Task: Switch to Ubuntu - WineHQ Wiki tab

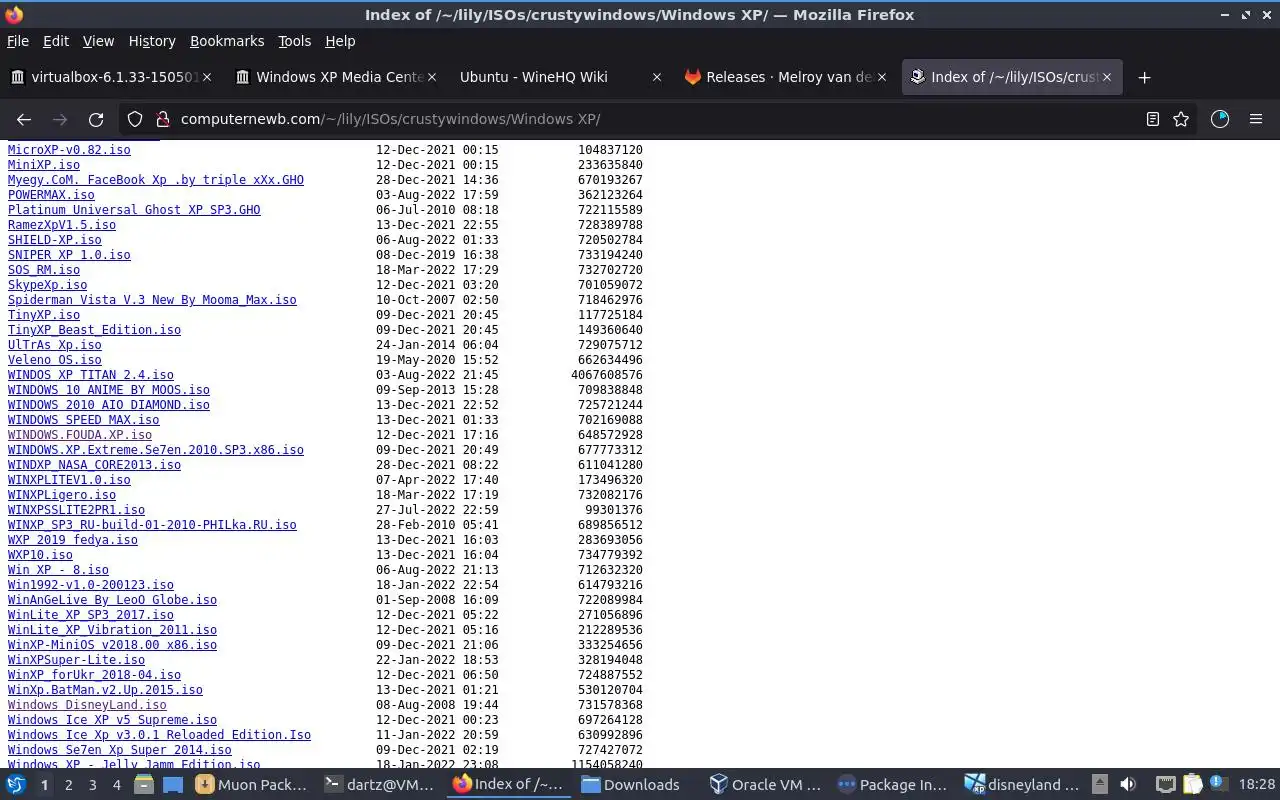Action: tap(560, 77)
